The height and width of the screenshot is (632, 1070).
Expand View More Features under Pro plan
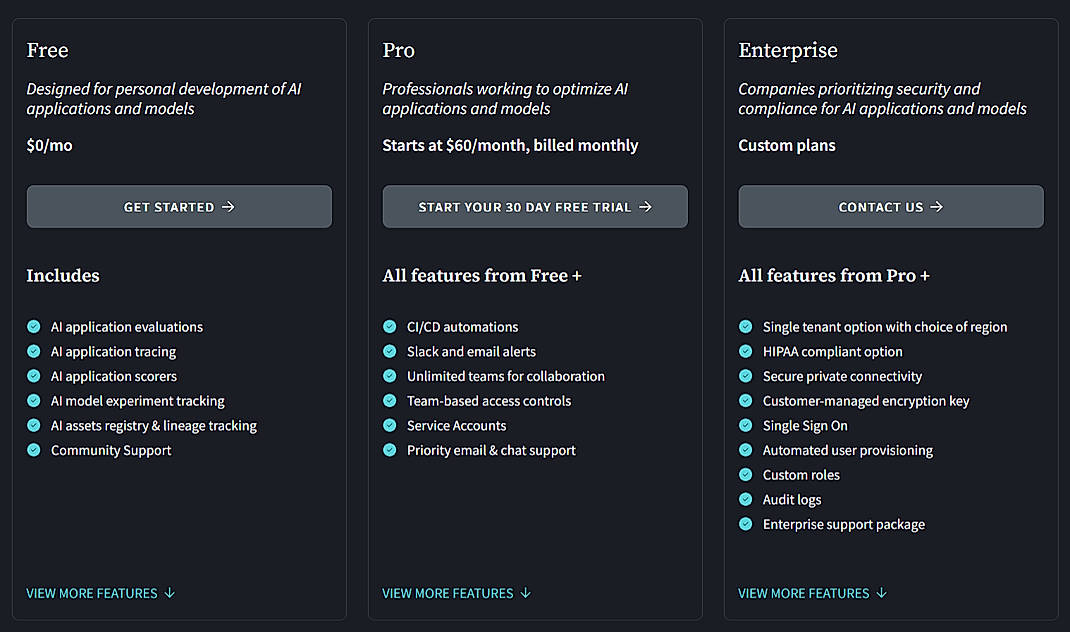(457, 593)
